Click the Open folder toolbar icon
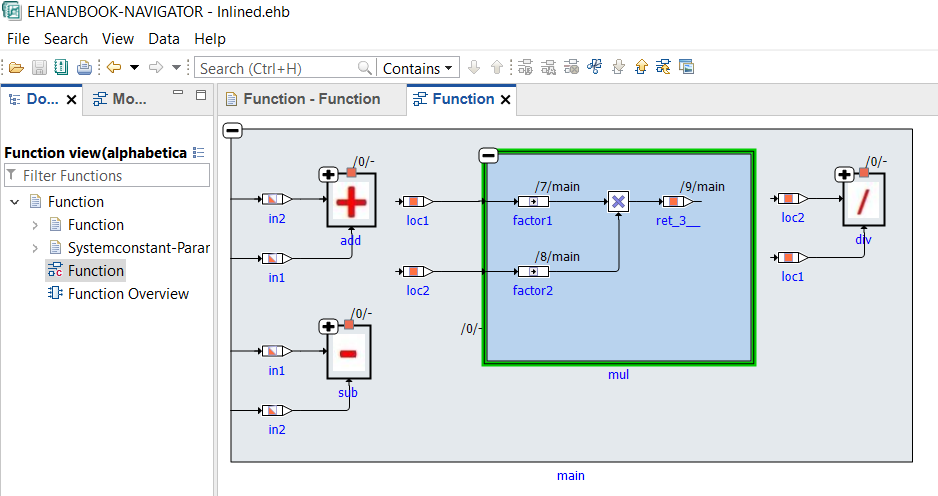This screenshot has width=938, height=496. coord(15,68)
